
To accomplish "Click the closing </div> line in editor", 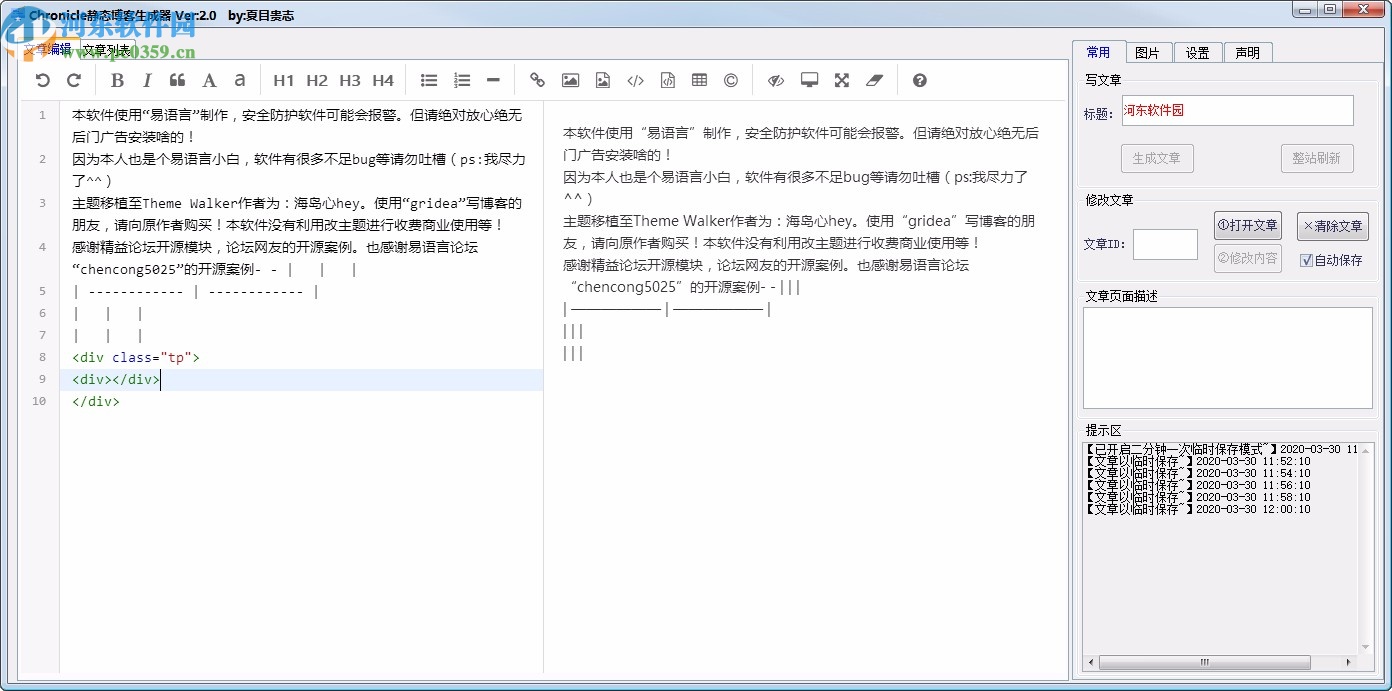I will (x=96, y=401).
